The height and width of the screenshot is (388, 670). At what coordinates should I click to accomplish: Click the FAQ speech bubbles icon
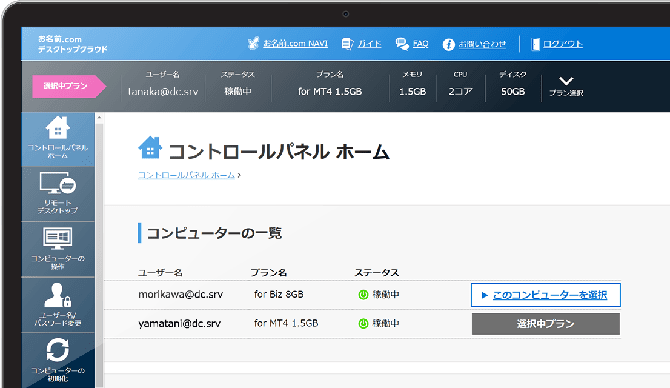pos(402,44)
